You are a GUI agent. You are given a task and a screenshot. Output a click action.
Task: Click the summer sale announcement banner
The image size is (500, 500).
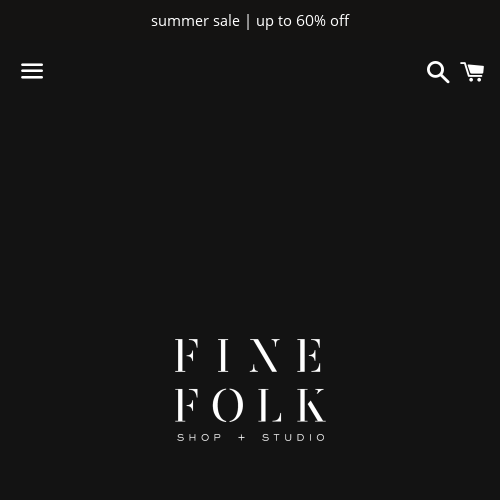(x=250, y=21)
